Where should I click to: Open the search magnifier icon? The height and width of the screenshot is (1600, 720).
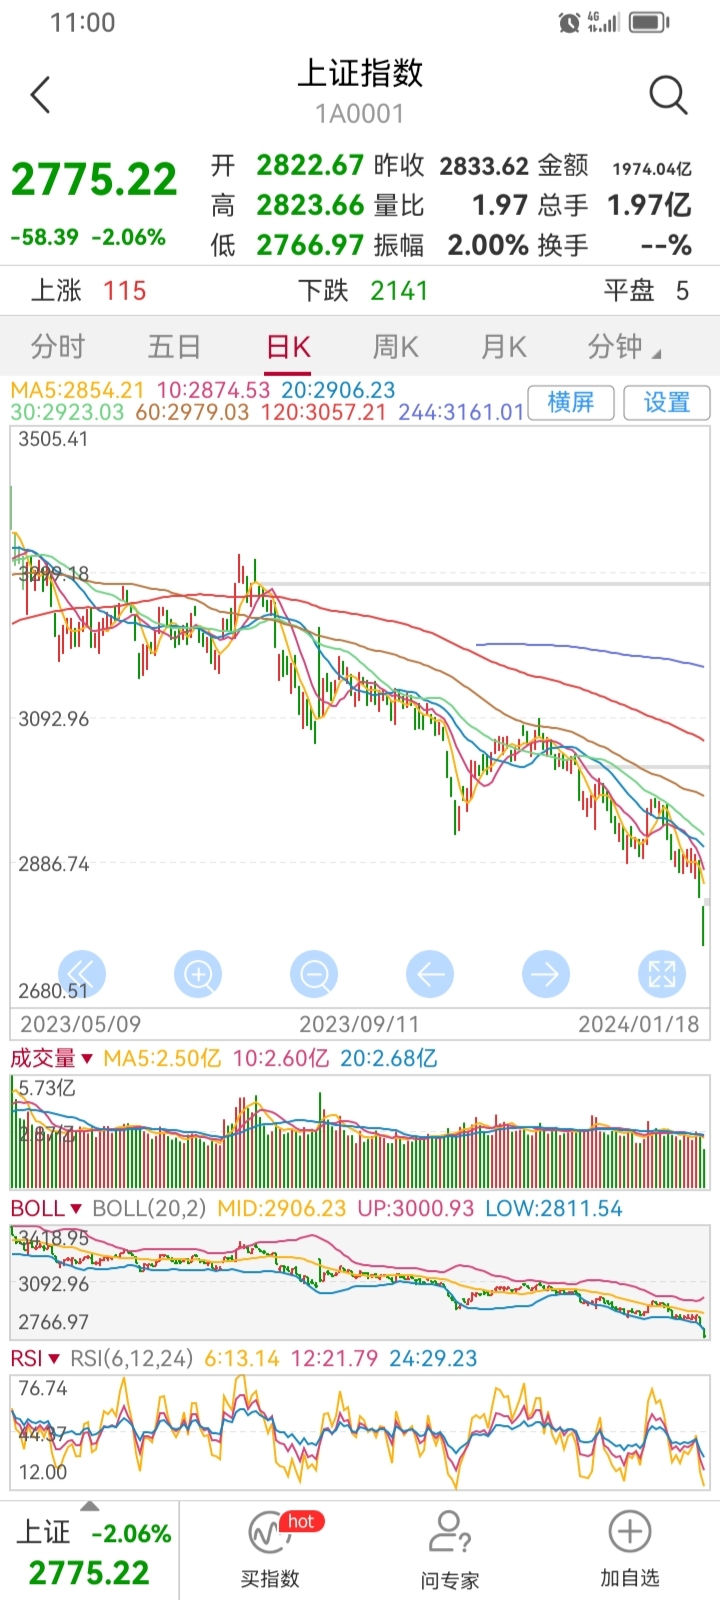(667, 96)
